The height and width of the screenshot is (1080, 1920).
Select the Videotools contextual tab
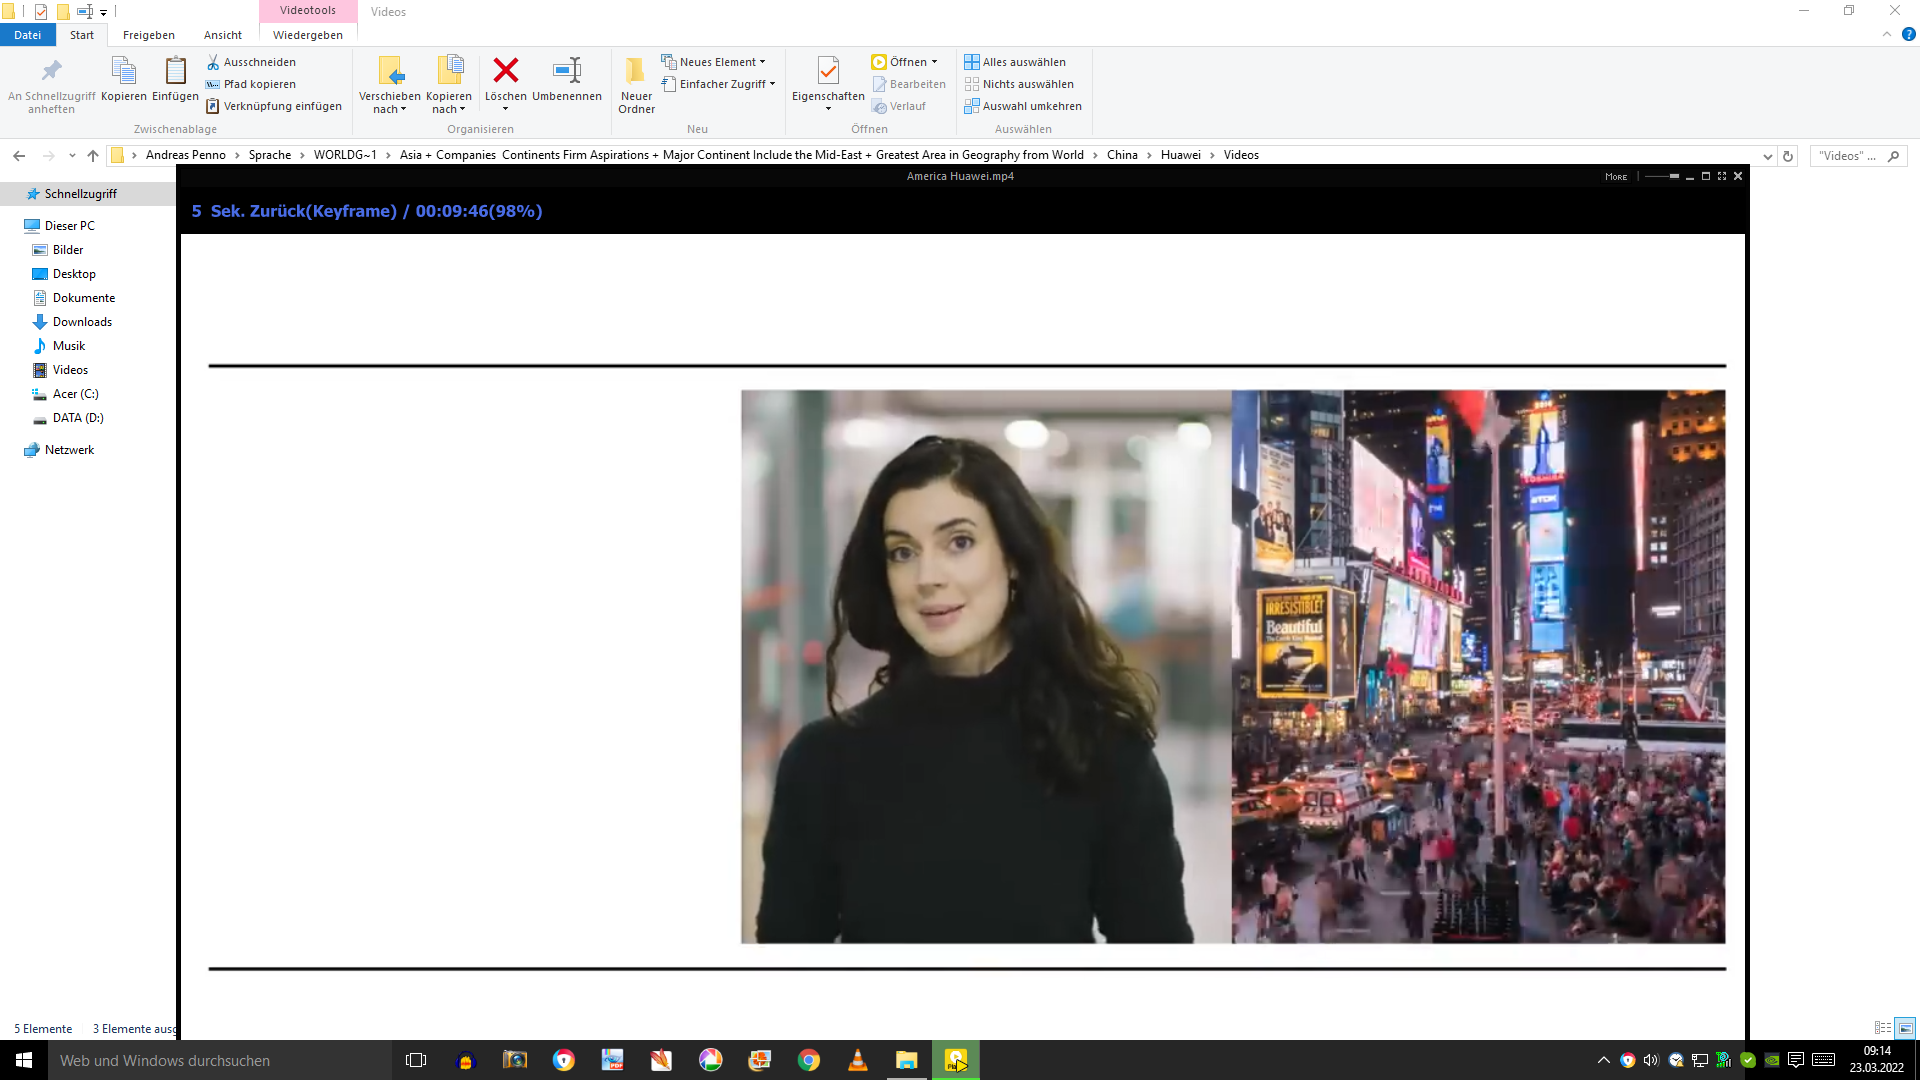[308, 10]
